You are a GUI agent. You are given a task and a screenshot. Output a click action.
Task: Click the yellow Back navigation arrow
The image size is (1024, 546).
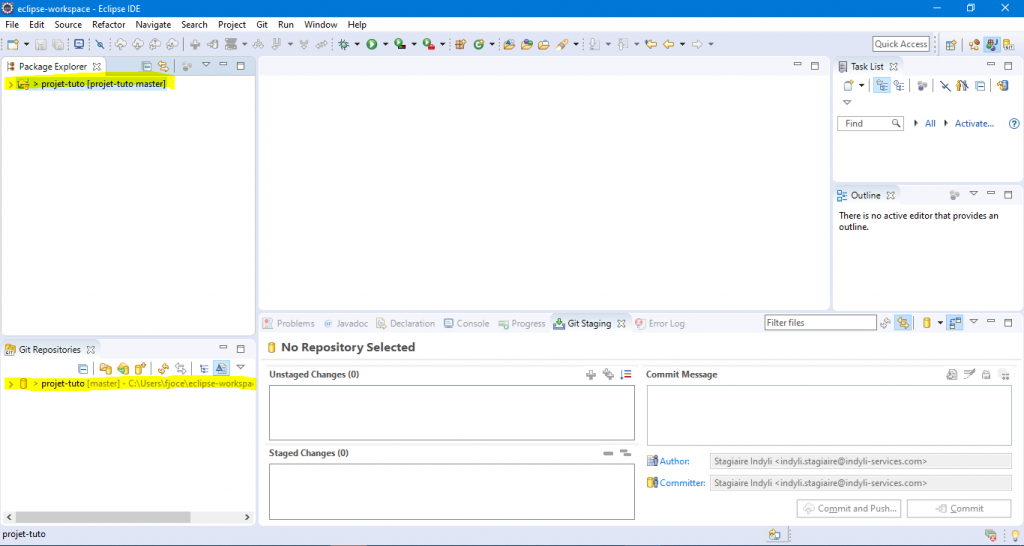(x=668, y=44)
